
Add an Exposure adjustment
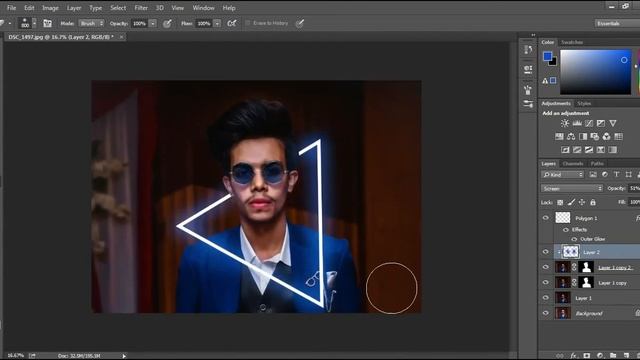(x=601, y=123)
